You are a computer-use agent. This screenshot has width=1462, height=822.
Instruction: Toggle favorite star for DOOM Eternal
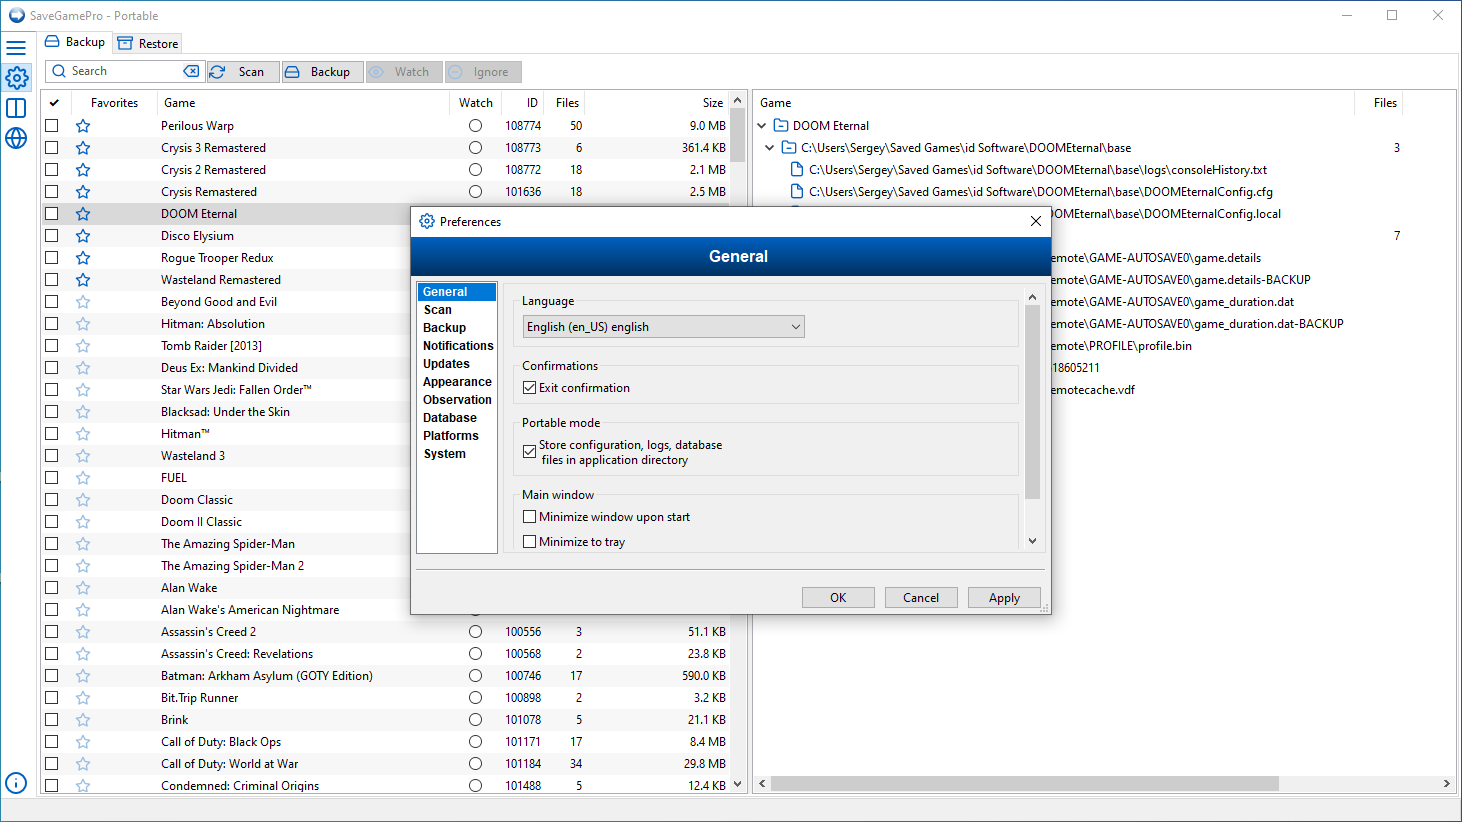coord(83,214)
